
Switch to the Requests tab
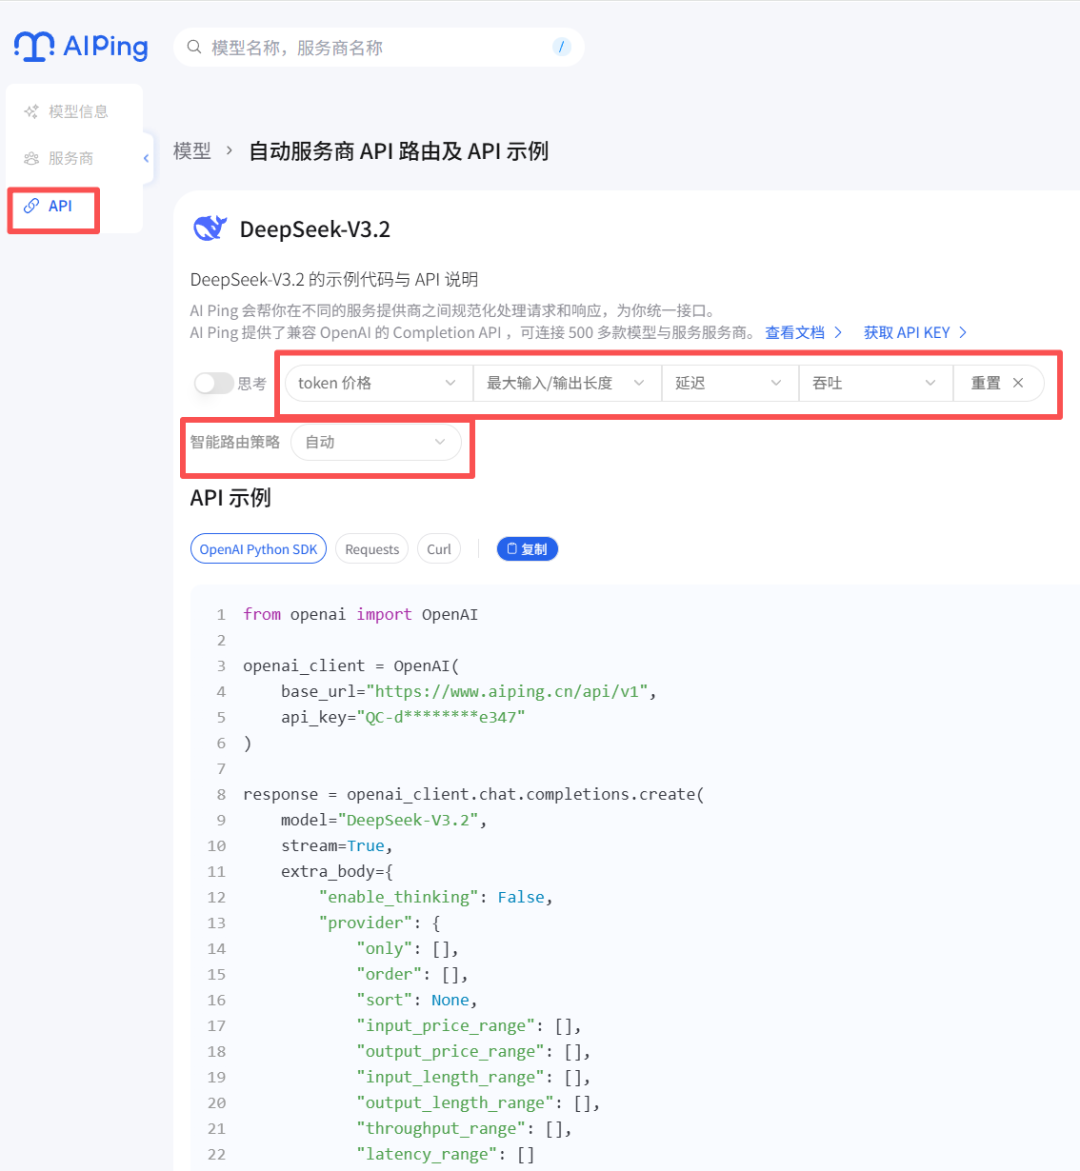[x=372, y=549]
